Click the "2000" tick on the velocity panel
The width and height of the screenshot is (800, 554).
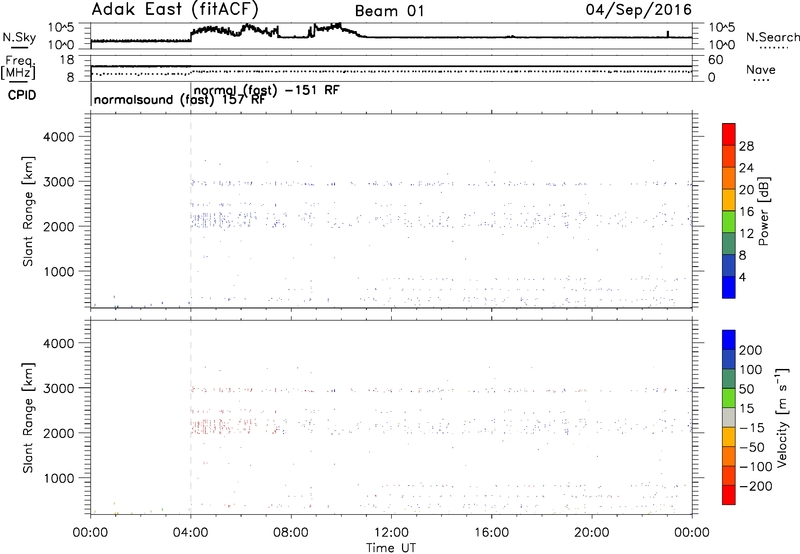click(59, 433)
